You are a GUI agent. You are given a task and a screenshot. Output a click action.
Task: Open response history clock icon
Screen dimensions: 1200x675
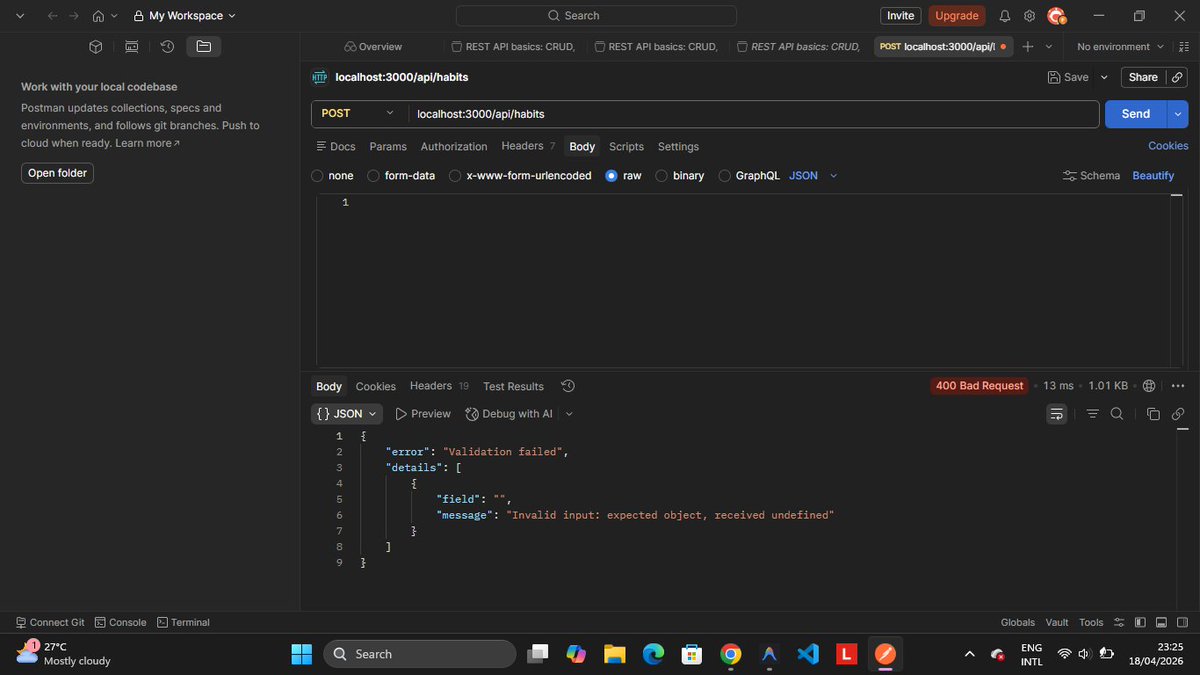tap(568, 386)
